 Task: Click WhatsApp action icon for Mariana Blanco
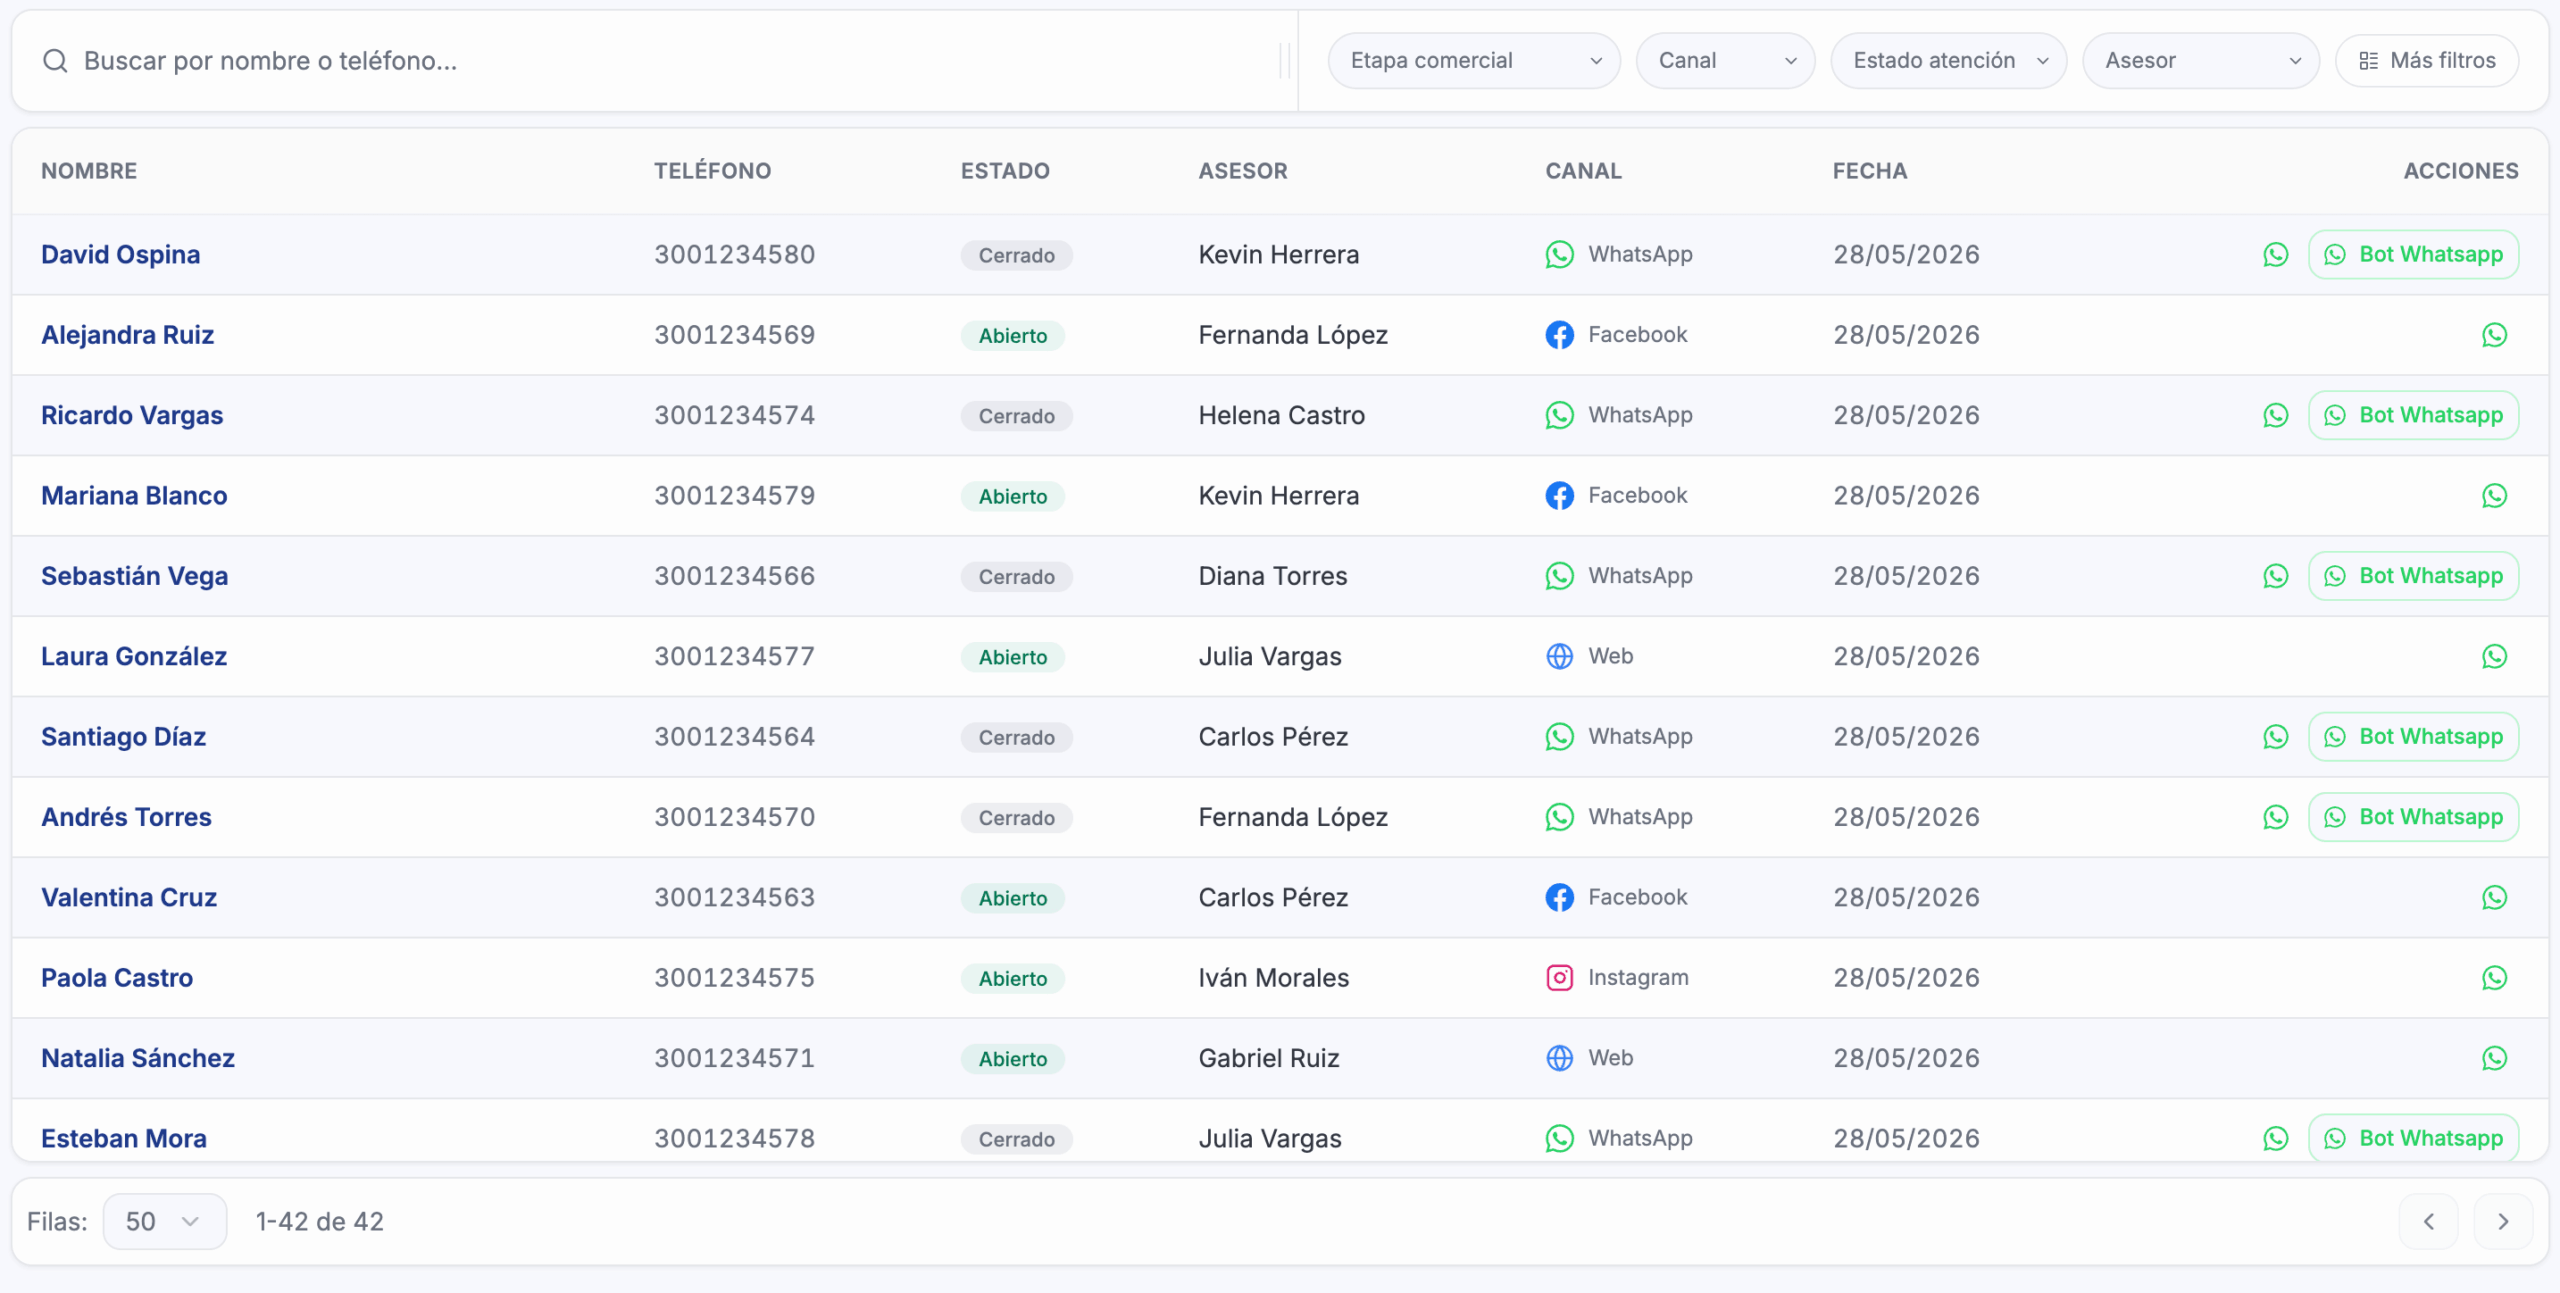tap(2494, 496)
